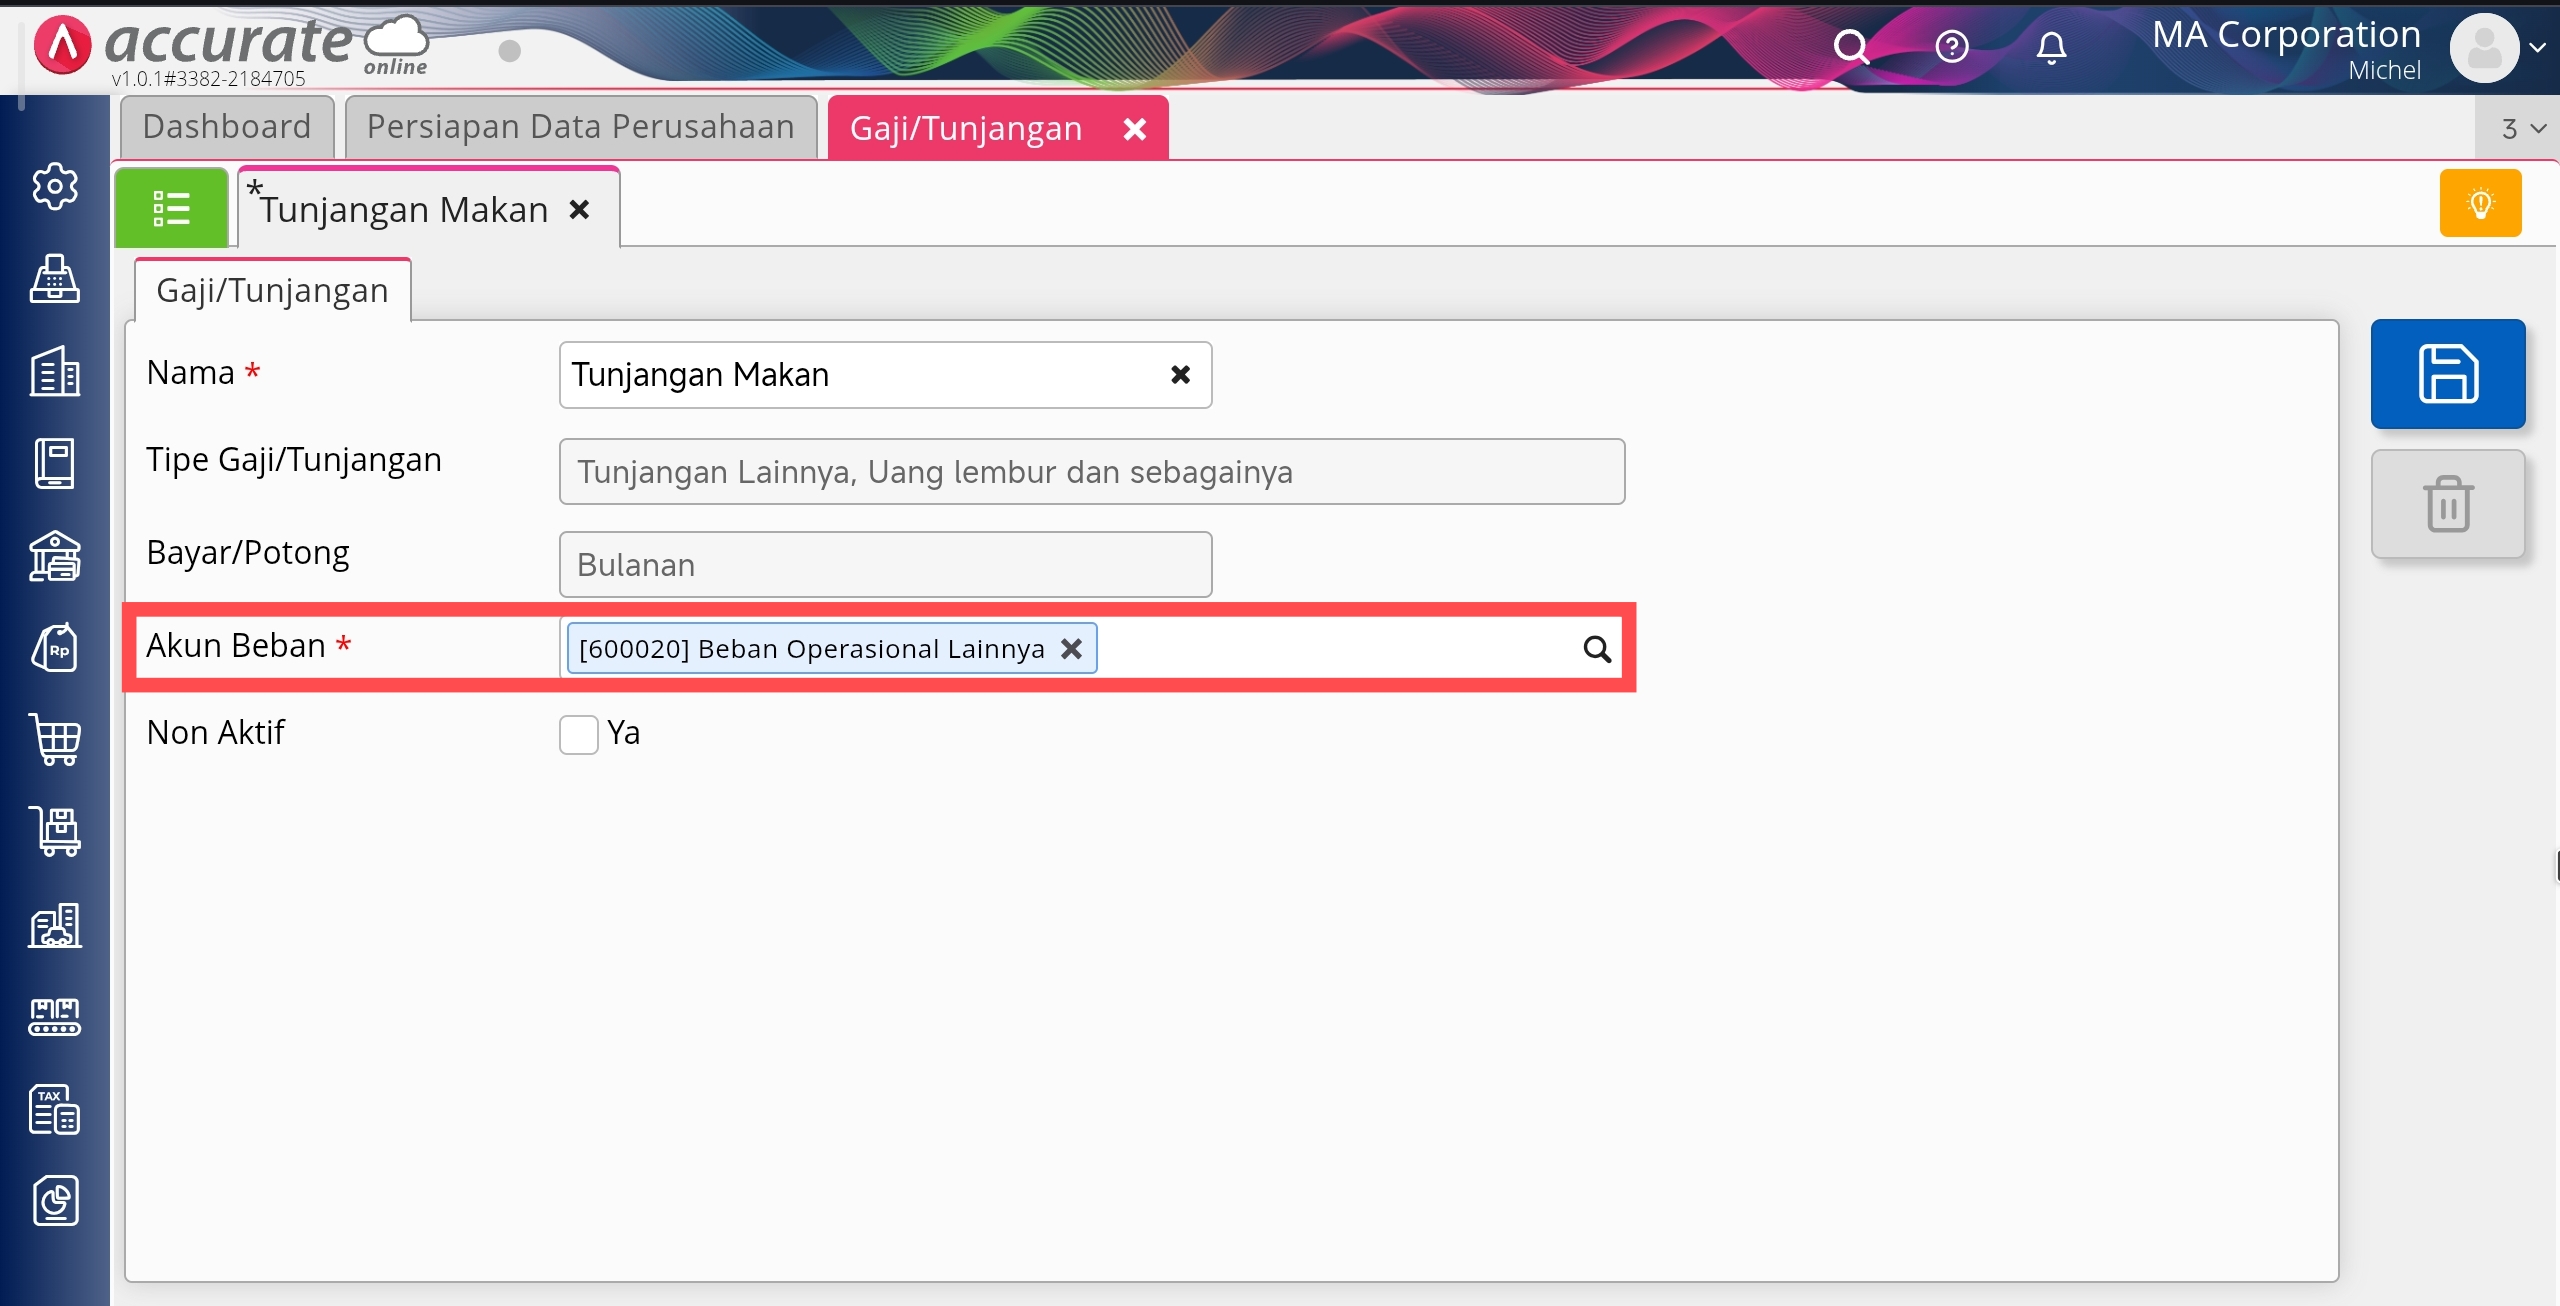The width and height of the screenshot is (2560, 1306).
Task: Click the Nama input field
Action: (860, 375)
